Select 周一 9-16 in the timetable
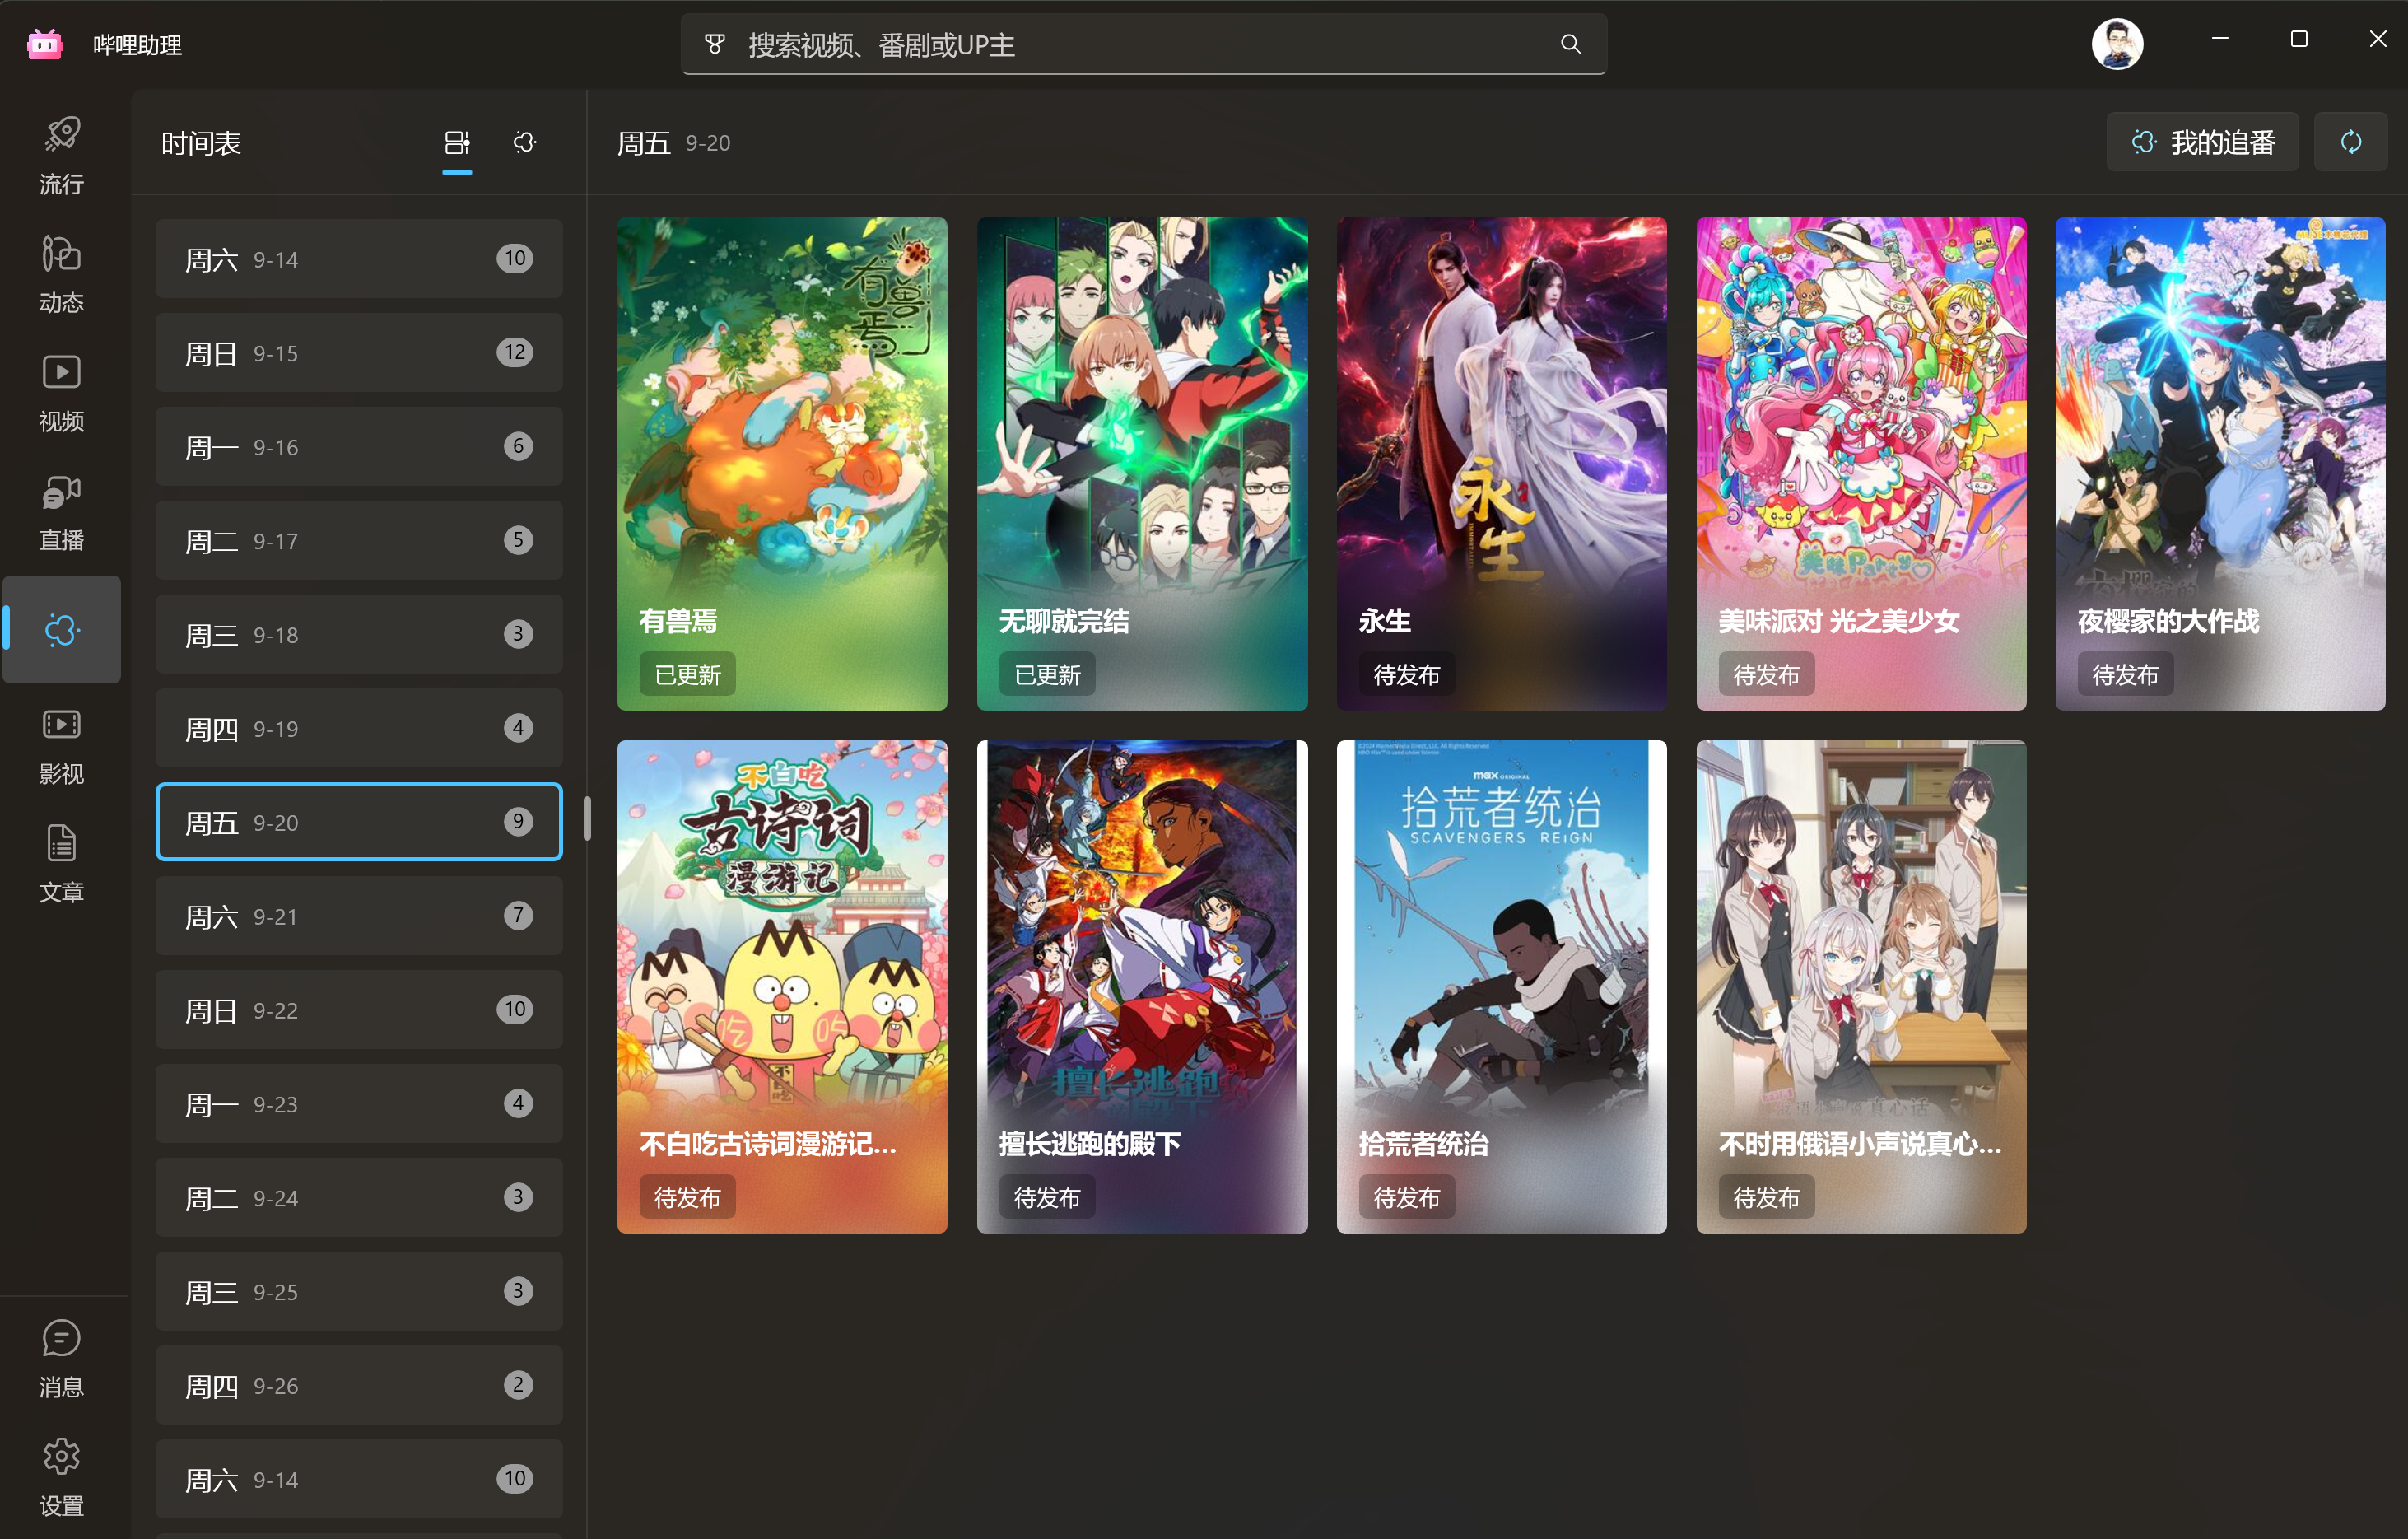 tap(359, 447)
